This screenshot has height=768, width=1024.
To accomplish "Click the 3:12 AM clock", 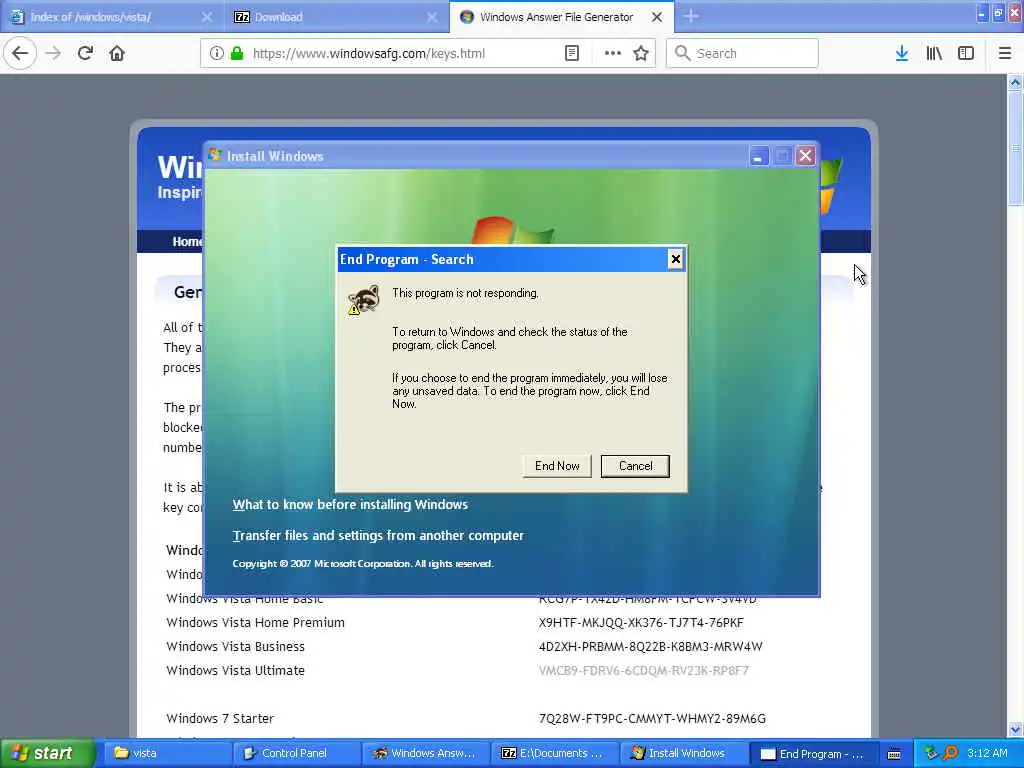I will coord(987,753).
